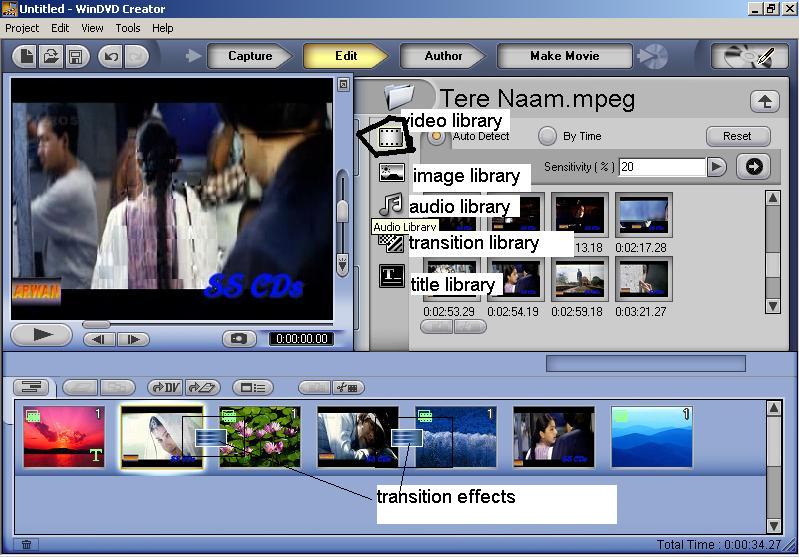Select scene thumbnail at 0:03:21.27

(x=643, y=279)
